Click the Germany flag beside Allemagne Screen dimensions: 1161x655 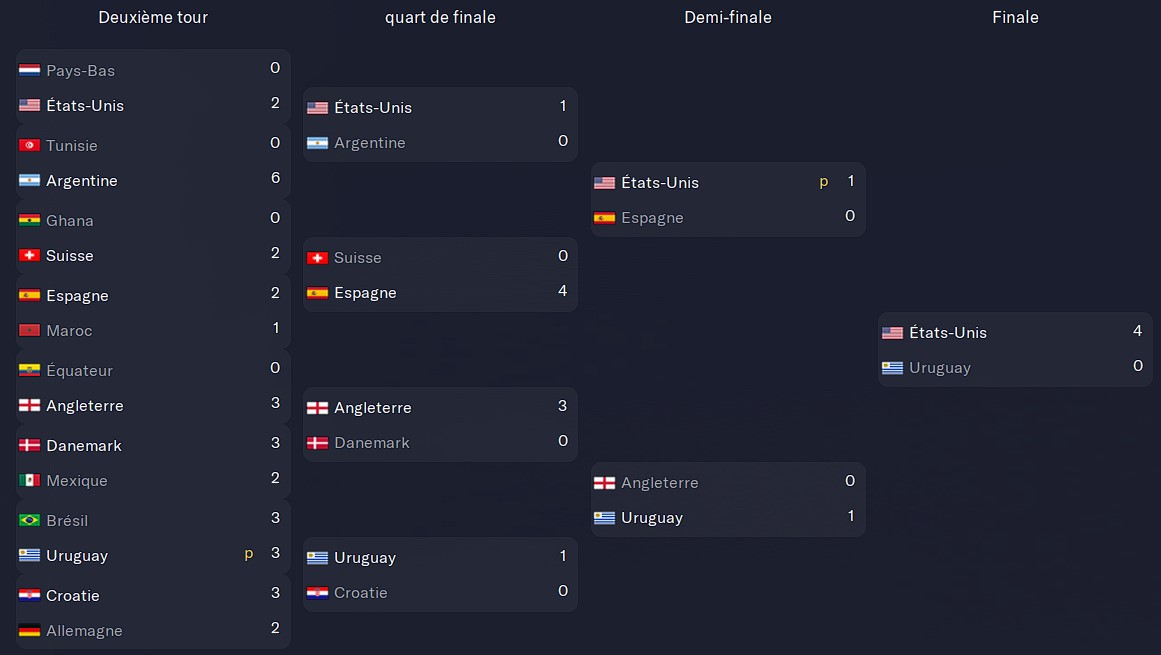pyautogui.click(x=30, y=631)
